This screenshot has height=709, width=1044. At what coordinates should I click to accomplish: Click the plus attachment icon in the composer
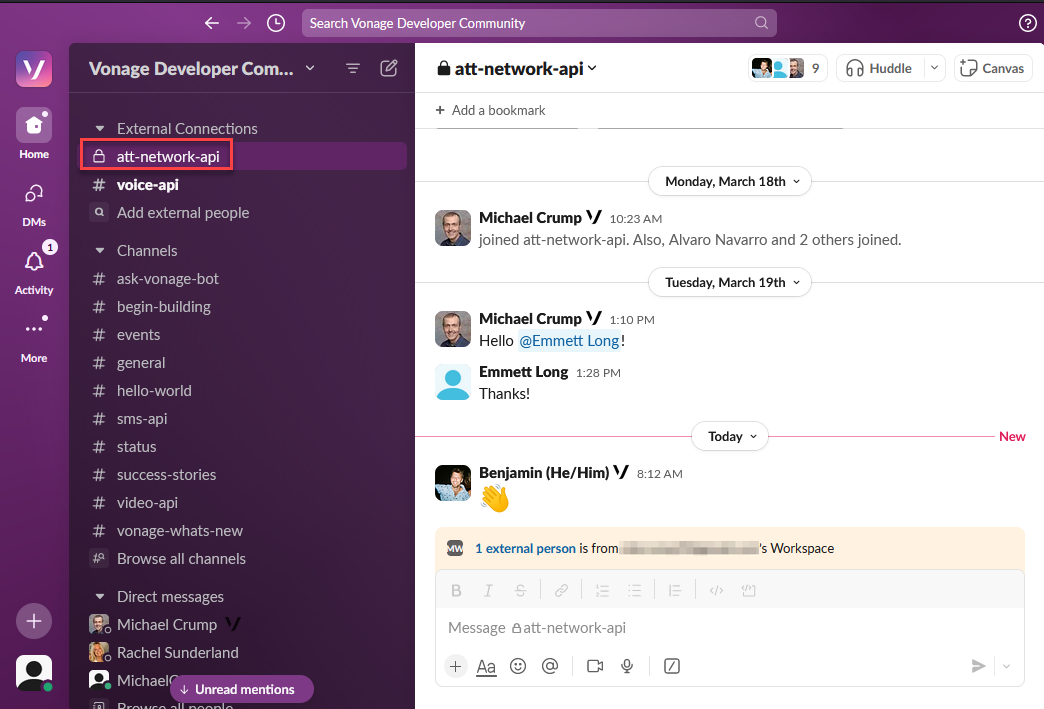point(456,666)
